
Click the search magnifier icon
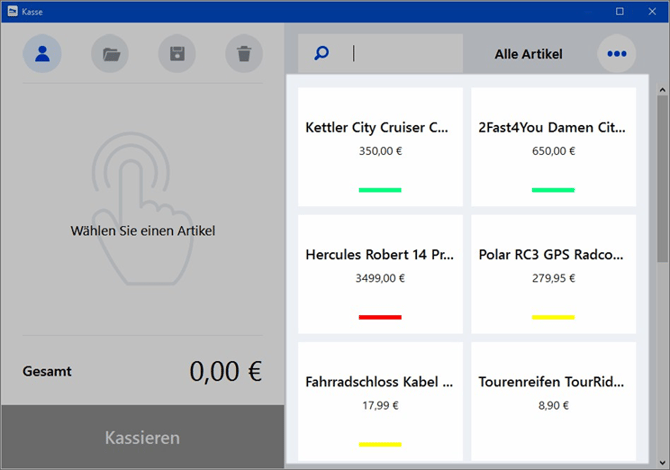point(321,53)
